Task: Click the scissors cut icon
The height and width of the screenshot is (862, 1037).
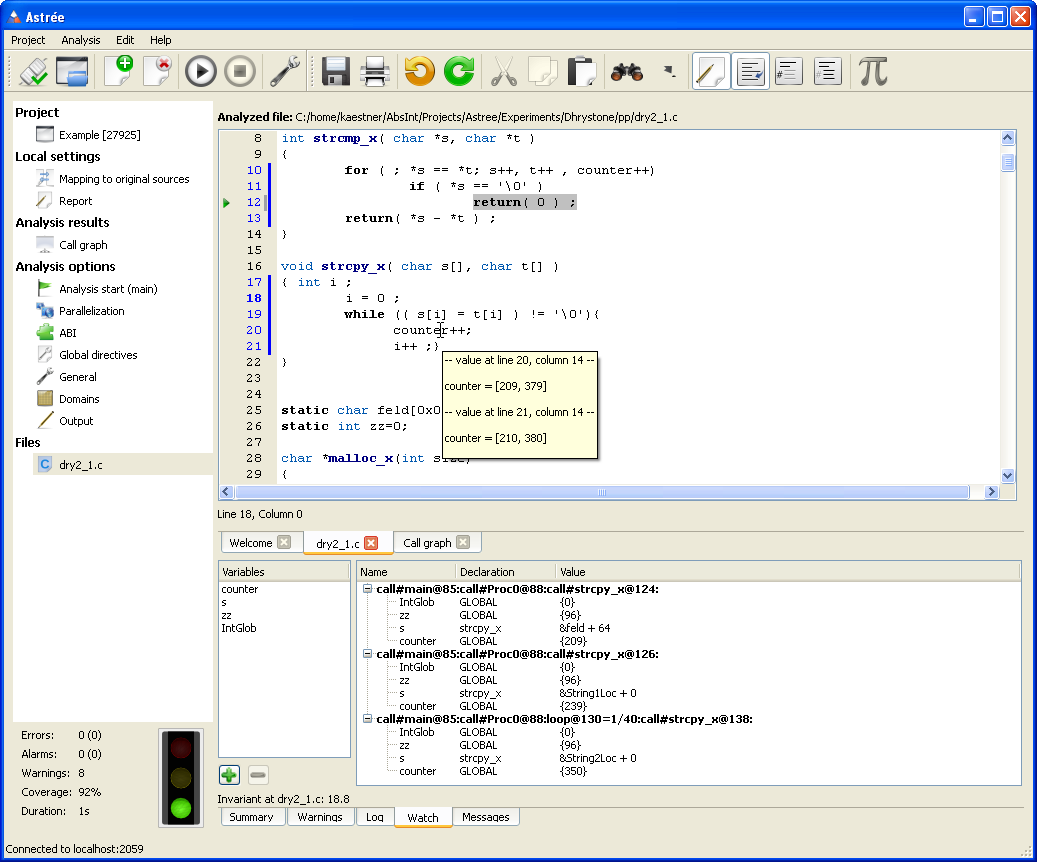Action: (x=504, y=71)
